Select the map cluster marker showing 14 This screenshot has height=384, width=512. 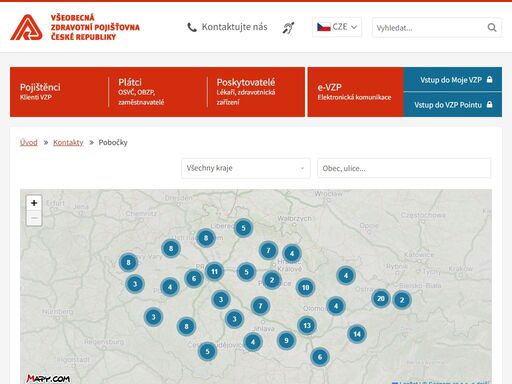coord(357,334)
